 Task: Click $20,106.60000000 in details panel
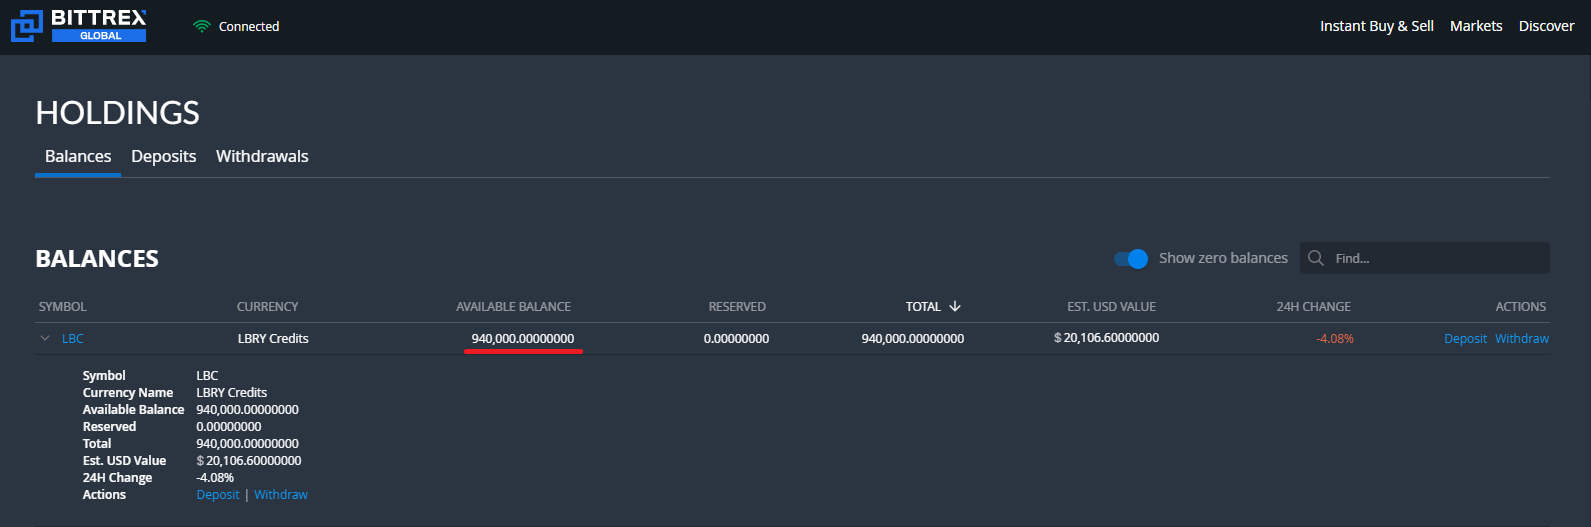[x=249, y=460]
